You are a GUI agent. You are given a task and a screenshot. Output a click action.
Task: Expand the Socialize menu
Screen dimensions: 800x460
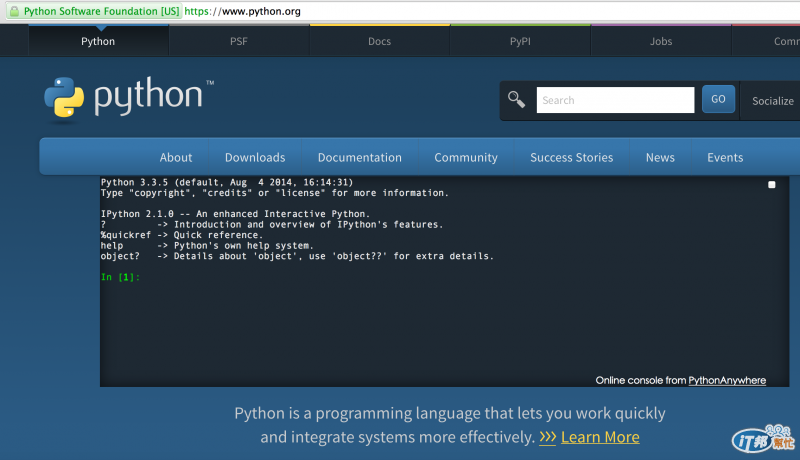[x=772, y=101]
